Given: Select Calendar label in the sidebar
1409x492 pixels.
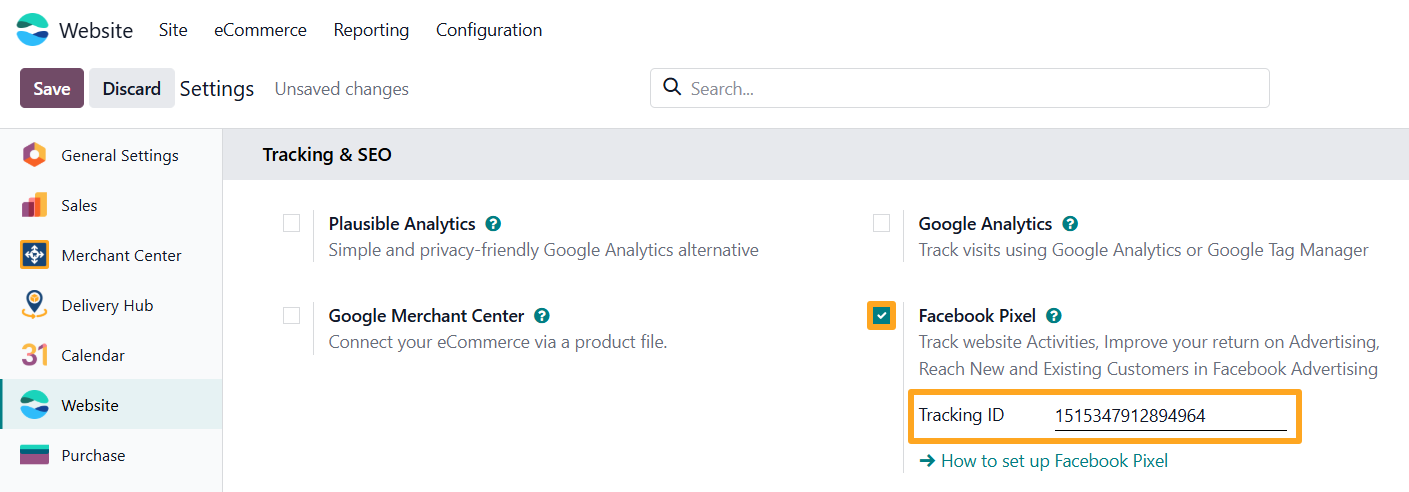Looking at the screenshot, I should (x=93, y=355).
